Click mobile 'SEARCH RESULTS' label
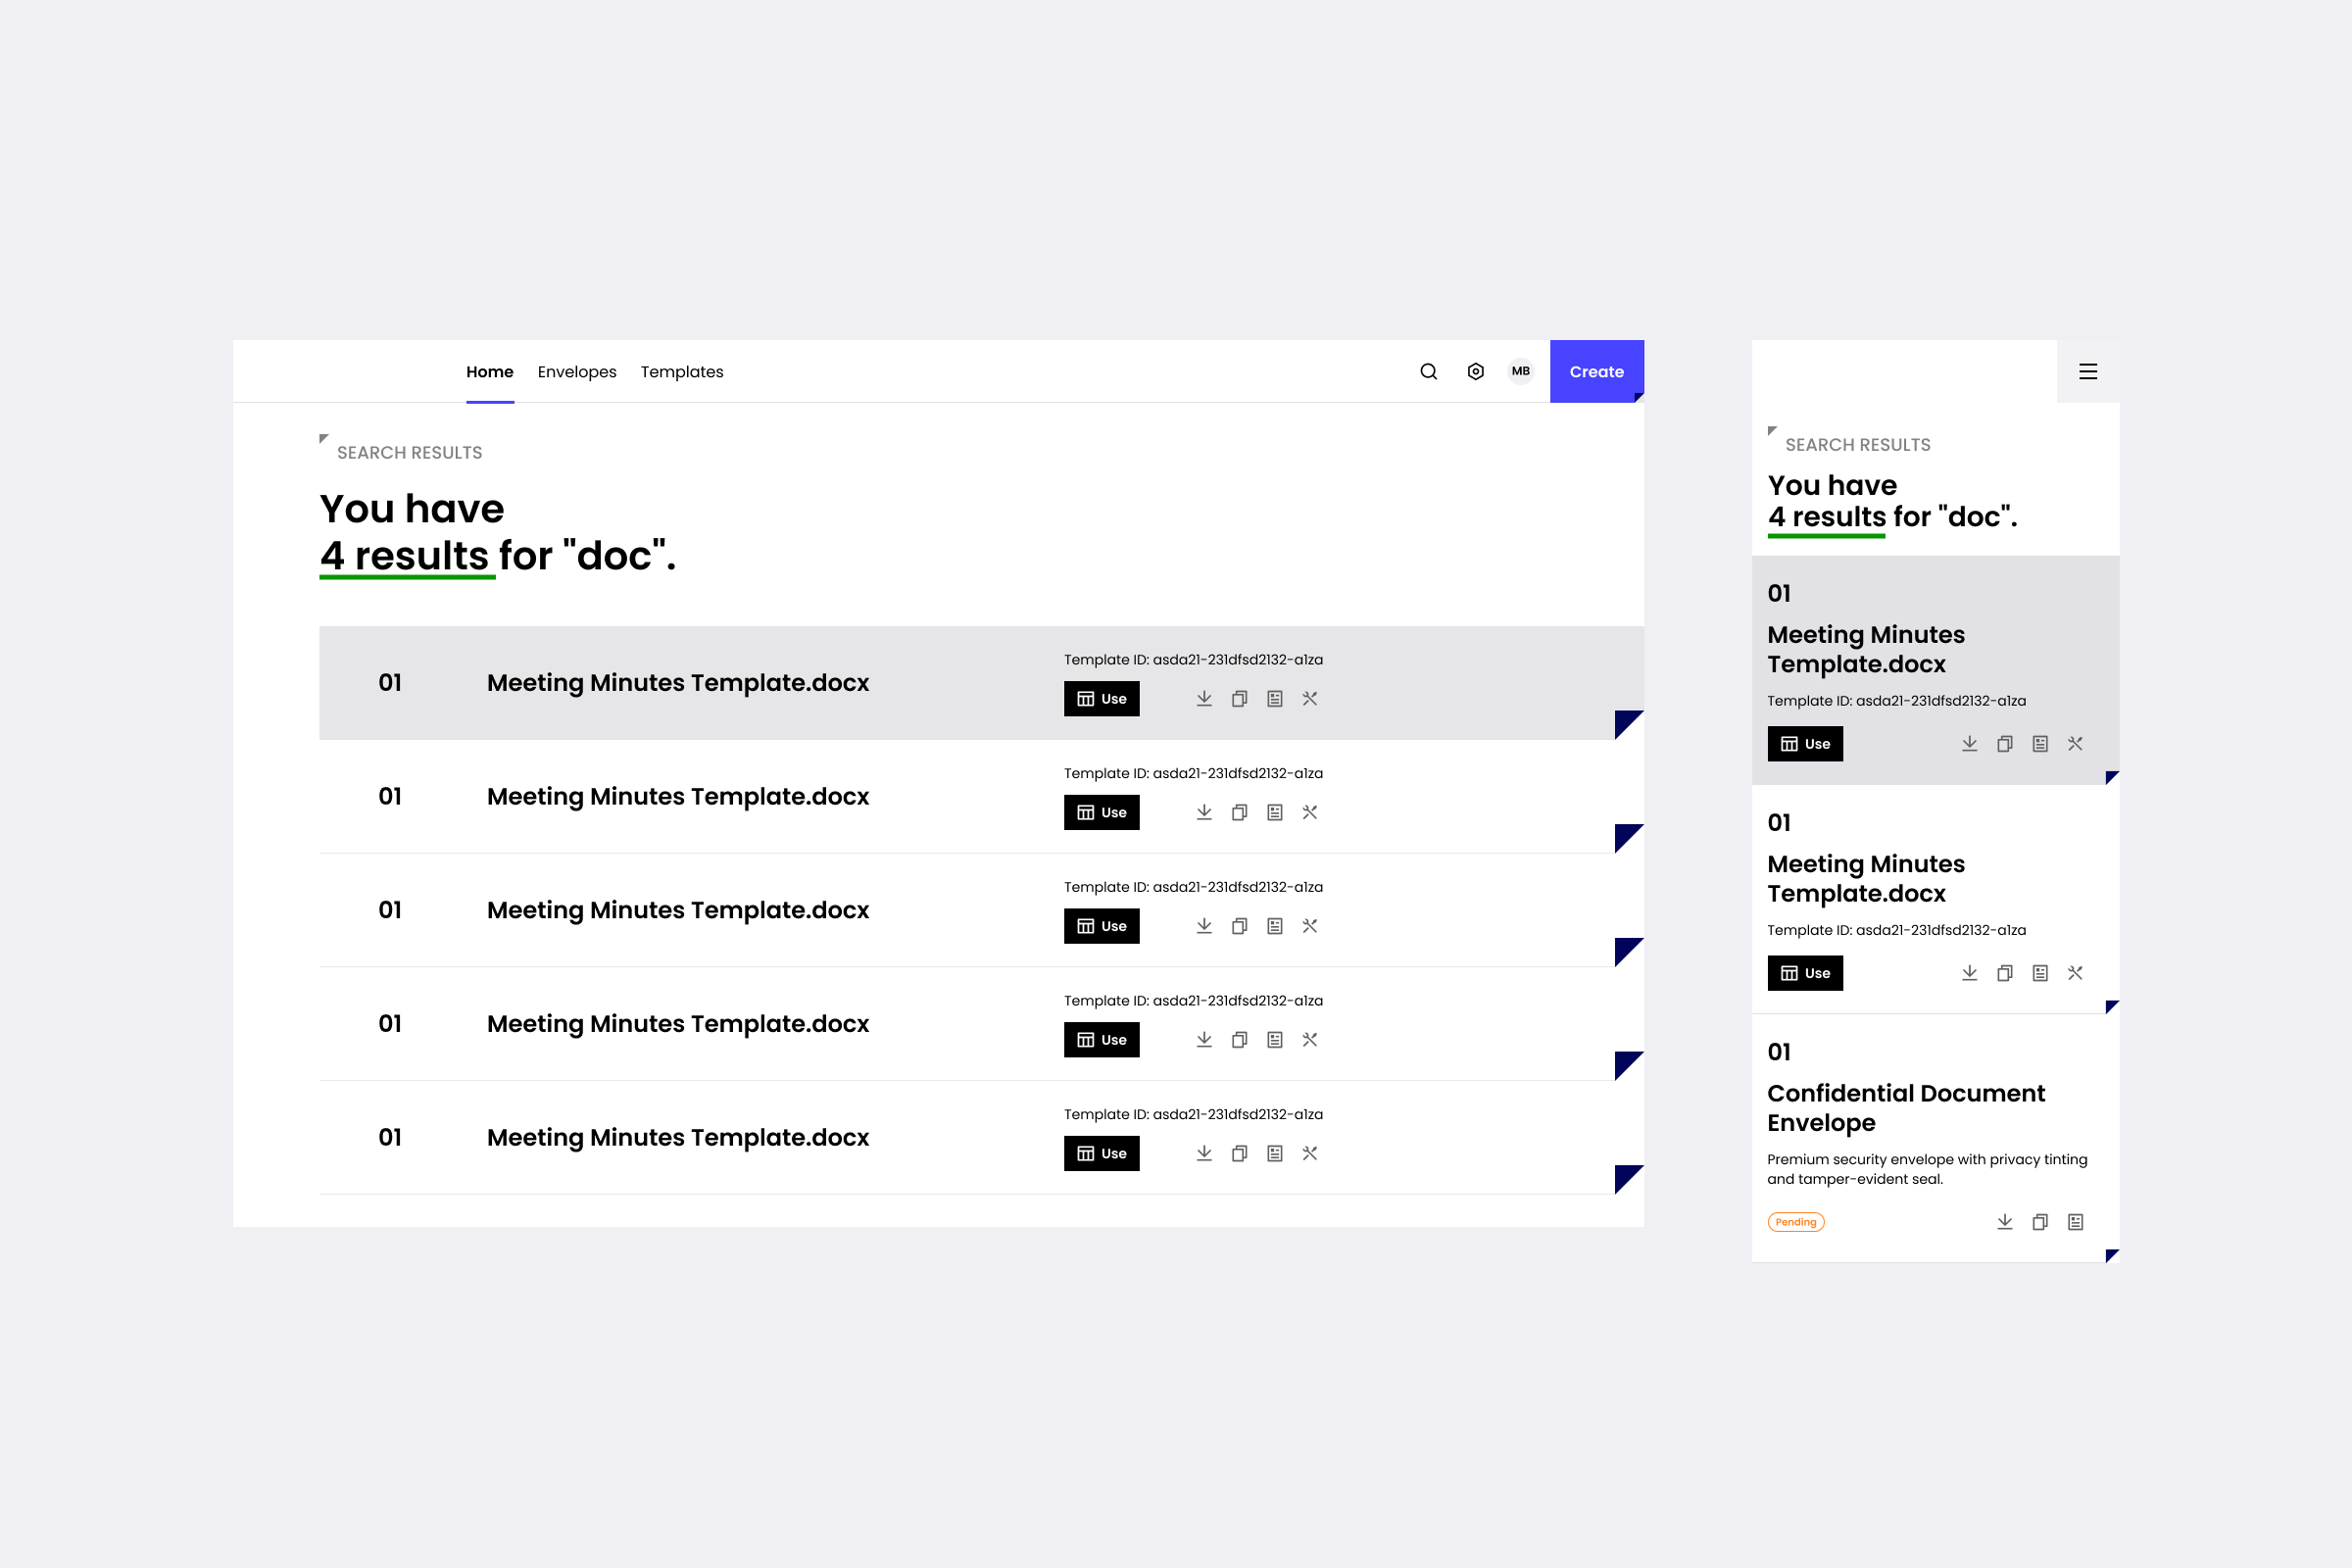 [x=1858, y=445]
